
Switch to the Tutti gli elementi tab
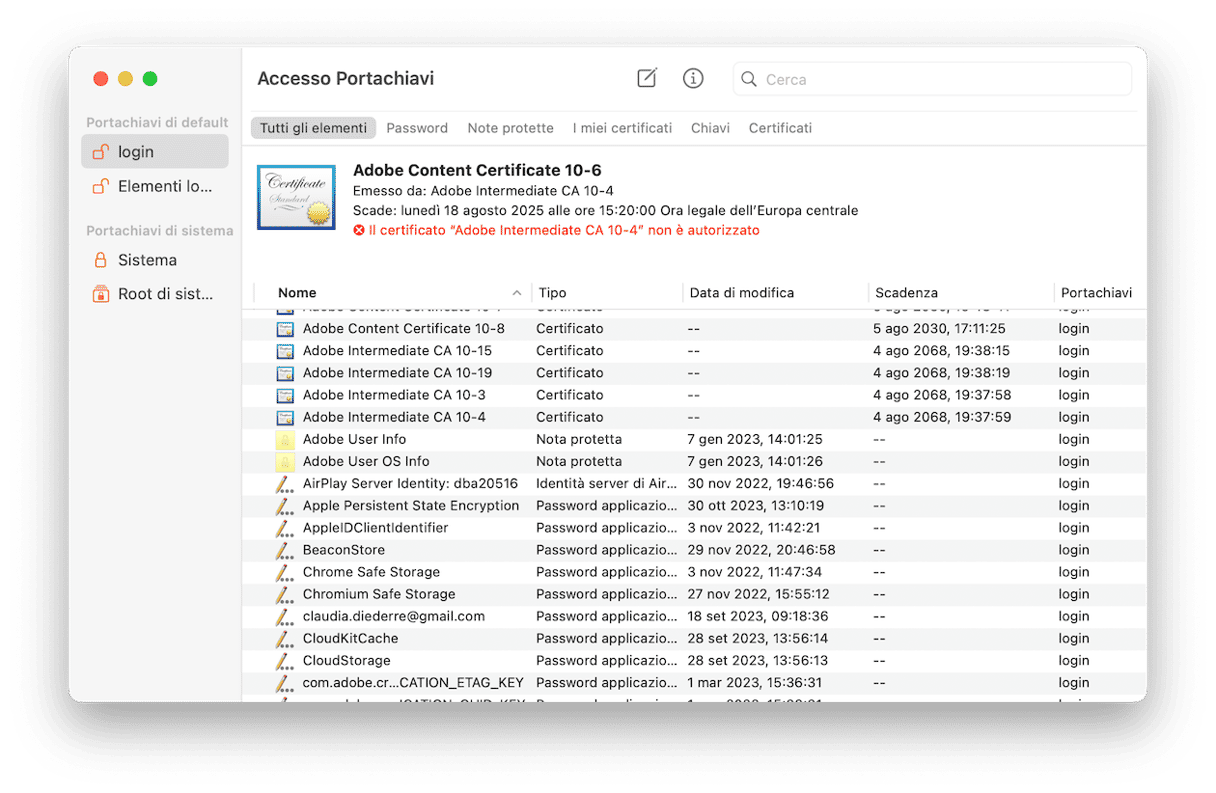[x=313, y=128]
